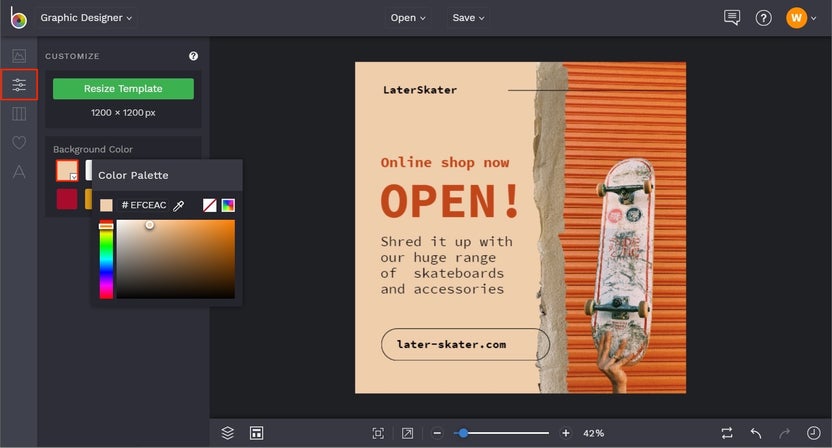Image resolution: width=832 pixels, height=448 pixels.
Task: Open the history clock icon
Action: tap(813, 433)
